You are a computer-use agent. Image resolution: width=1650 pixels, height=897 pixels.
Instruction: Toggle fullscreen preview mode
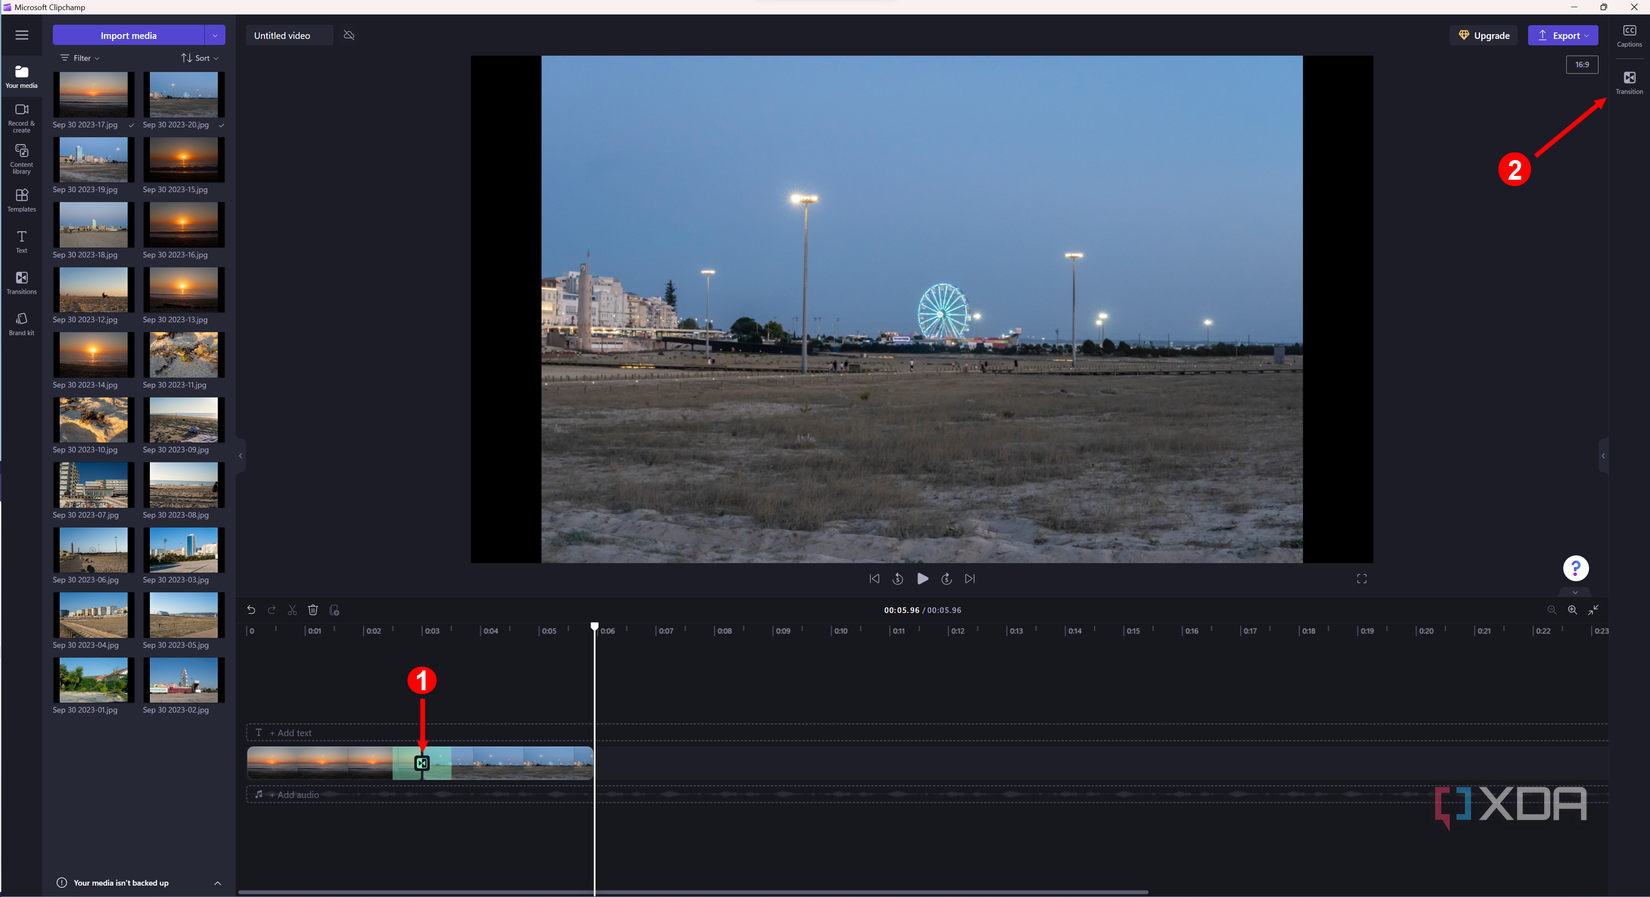(1361, 579)
